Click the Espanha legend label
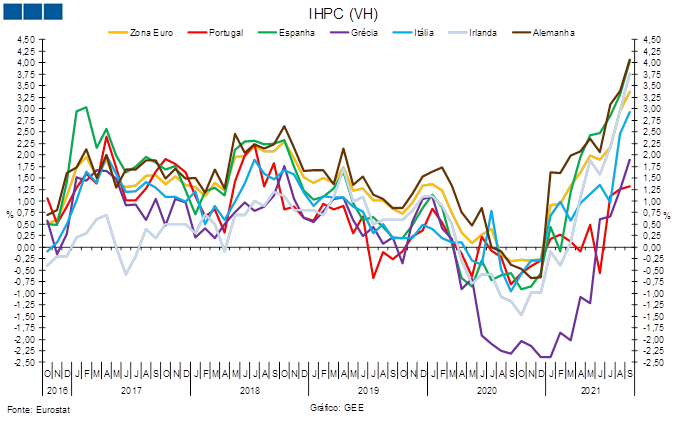Image resolution: width=680 pixels, height=421 pixels. tap(297, 33)
